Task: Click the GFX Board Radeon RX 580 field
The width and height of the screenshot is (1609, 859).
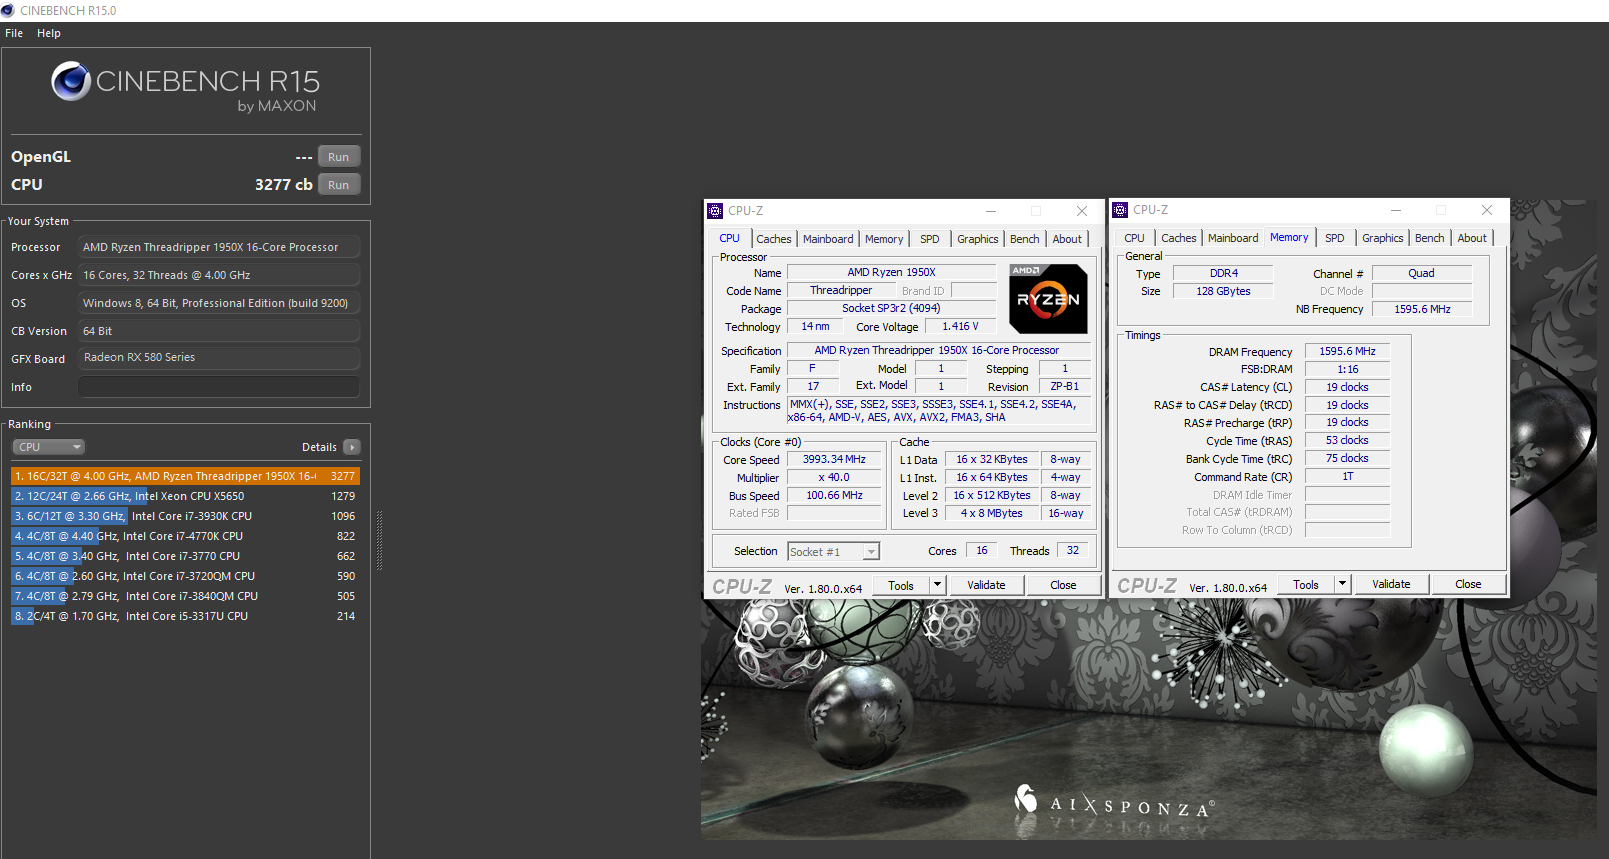Action: (219, 358)
